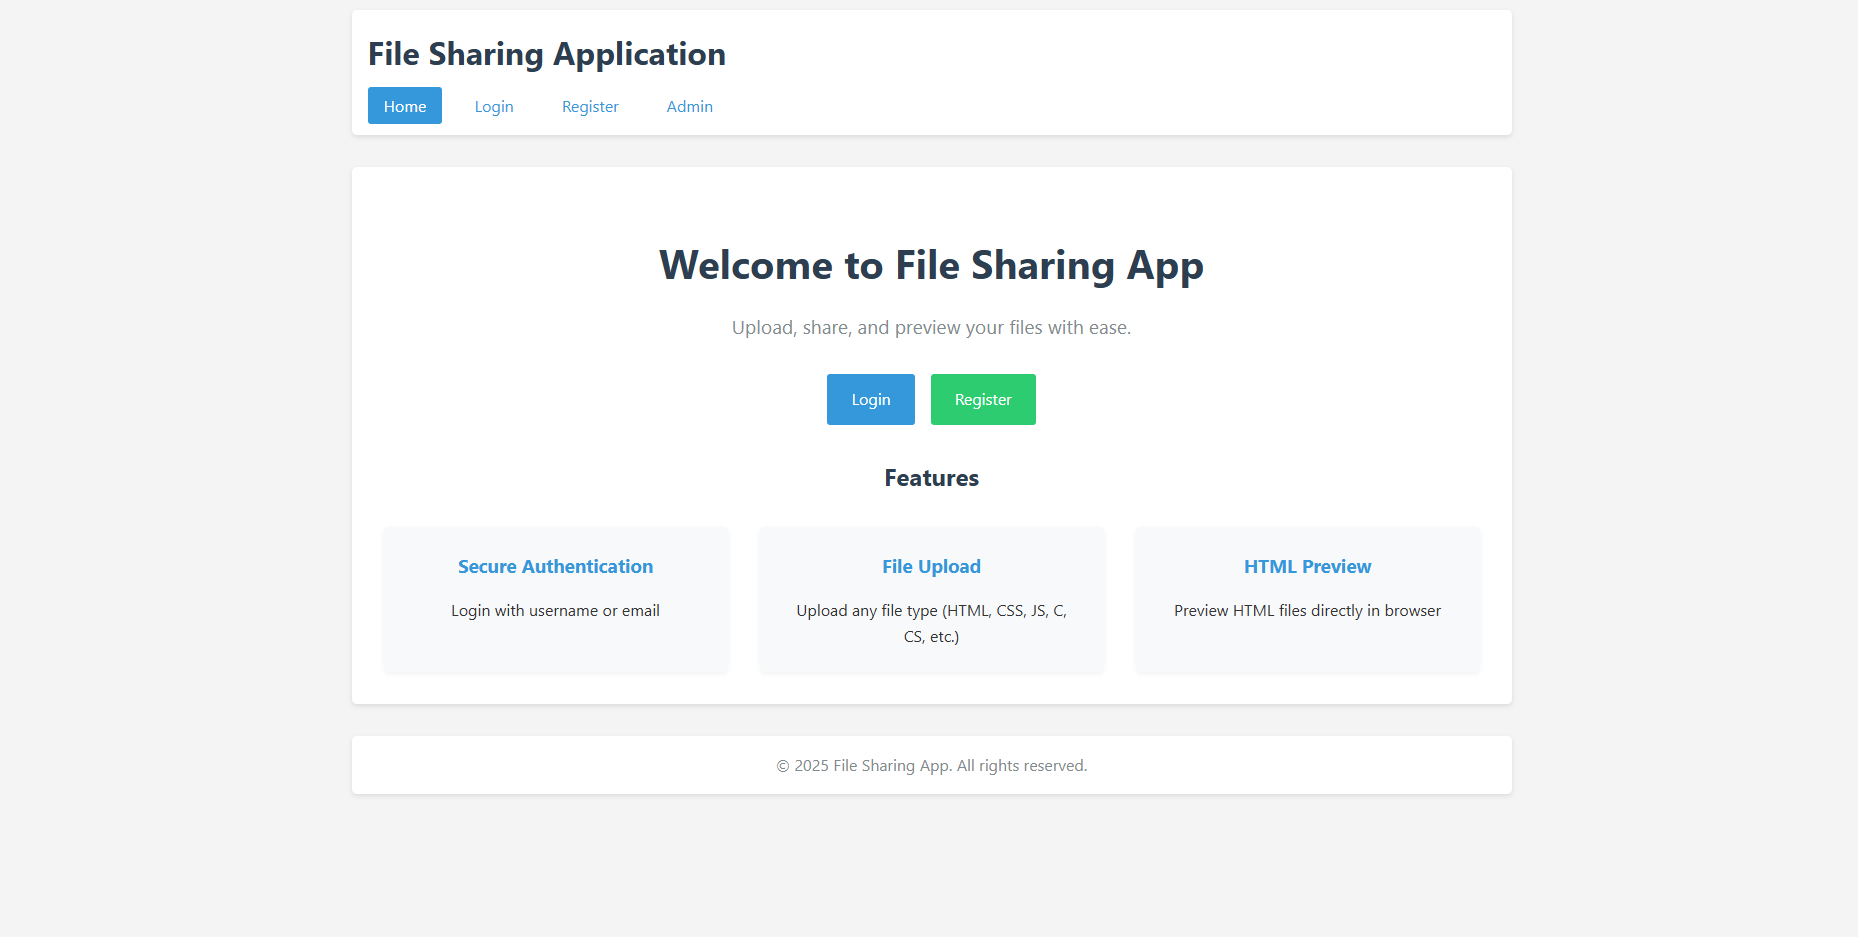Open the Admin navigation link
1858x937 pixels.
[x=689, y=106]
